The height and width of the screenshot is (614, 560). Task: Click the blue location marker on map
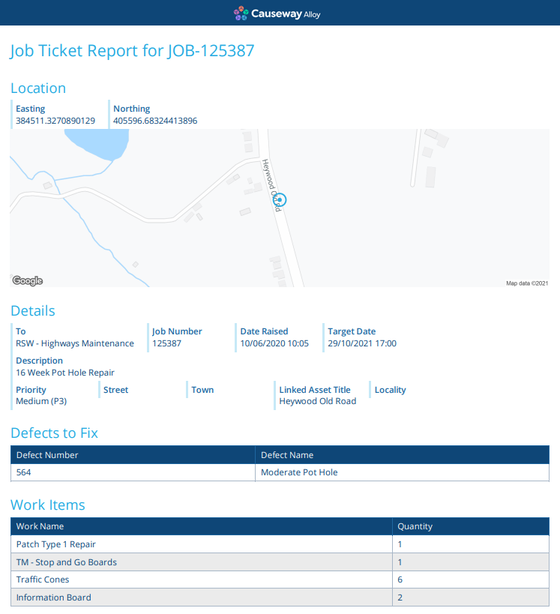coord(280,200)
